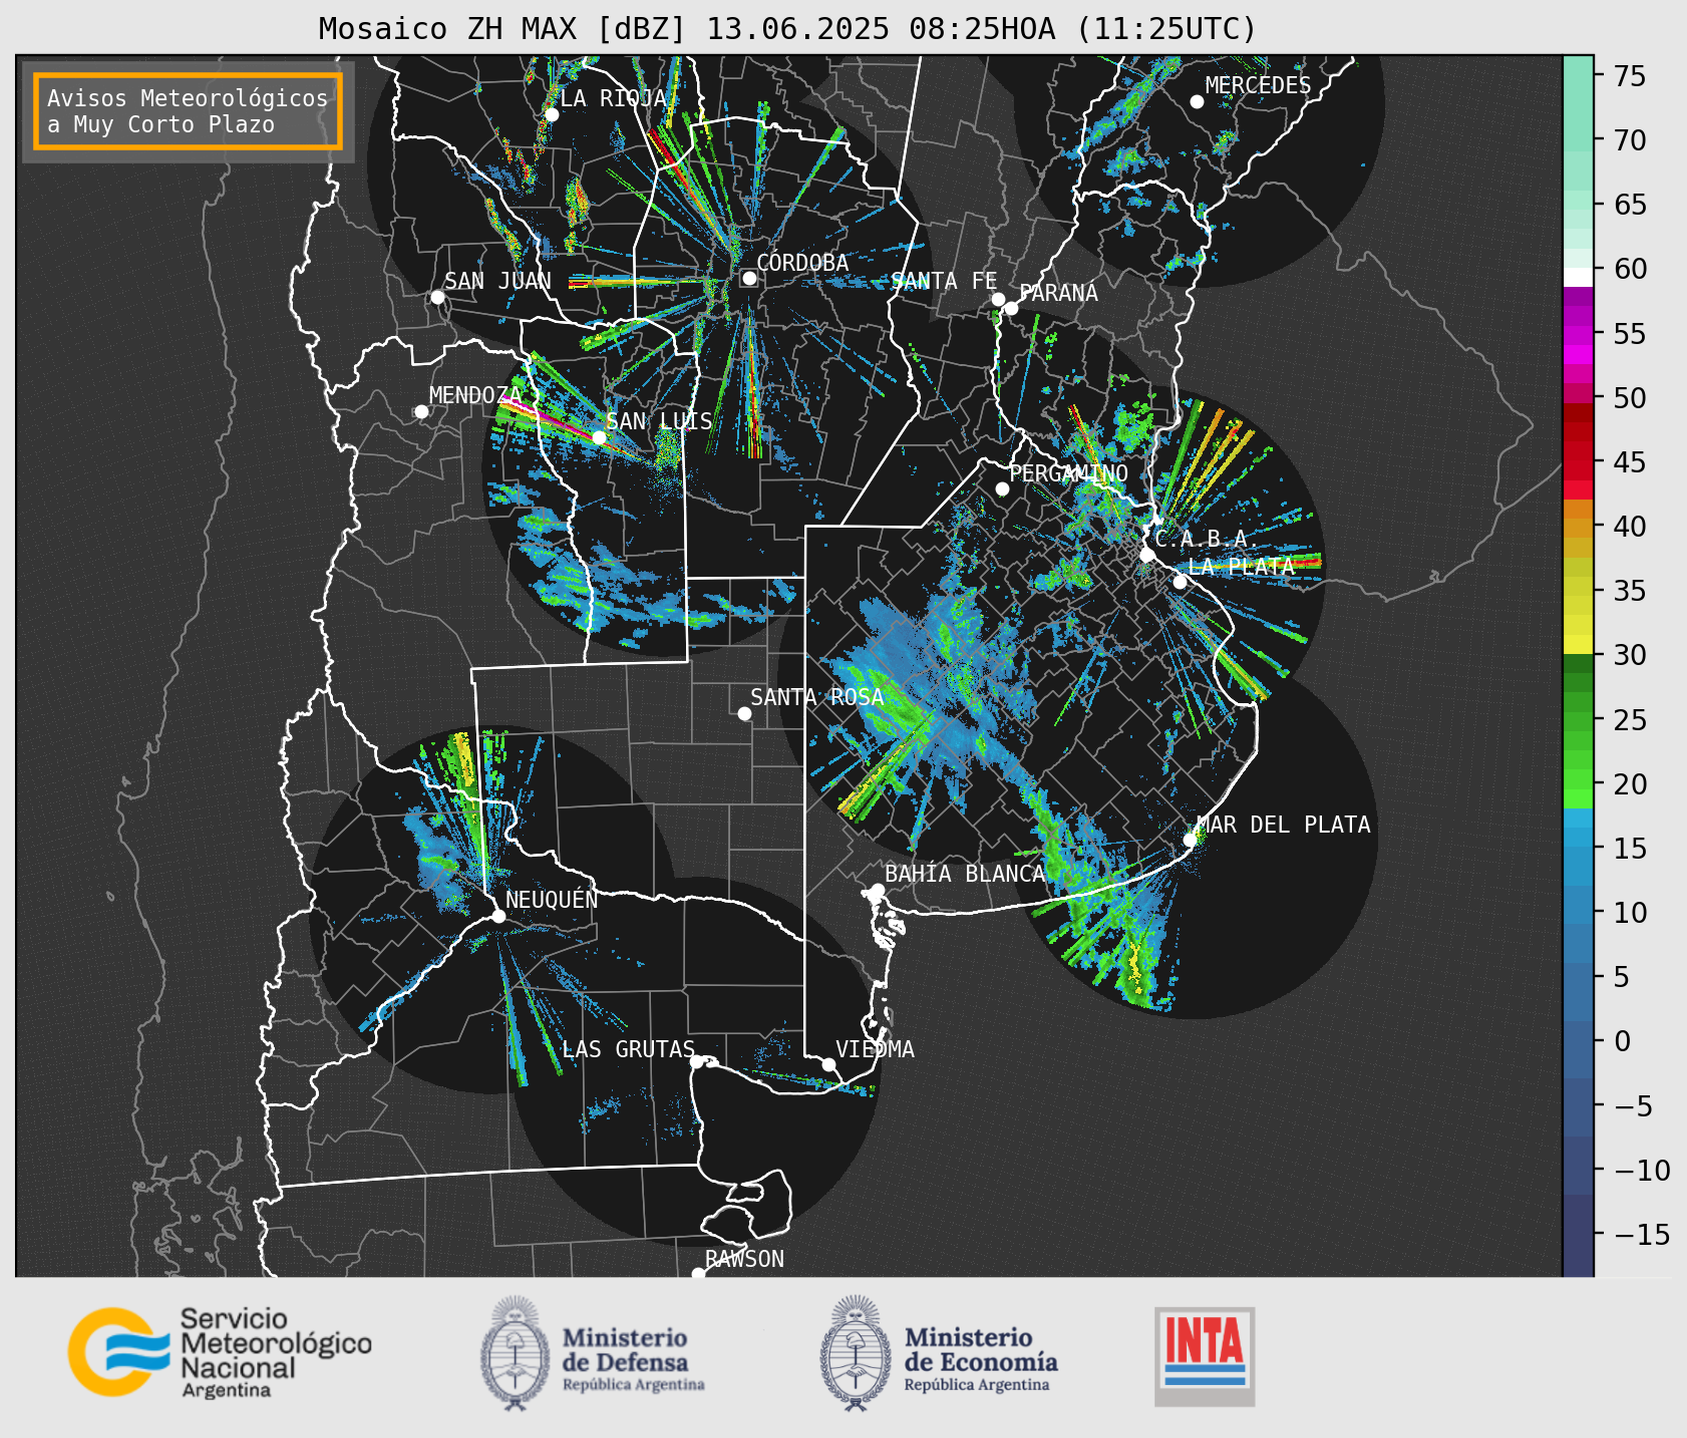The height and width of the screenshot is (1438, 1687).
Task: Select the C.A.B.A. city marker
Action: click(1147, 554)
